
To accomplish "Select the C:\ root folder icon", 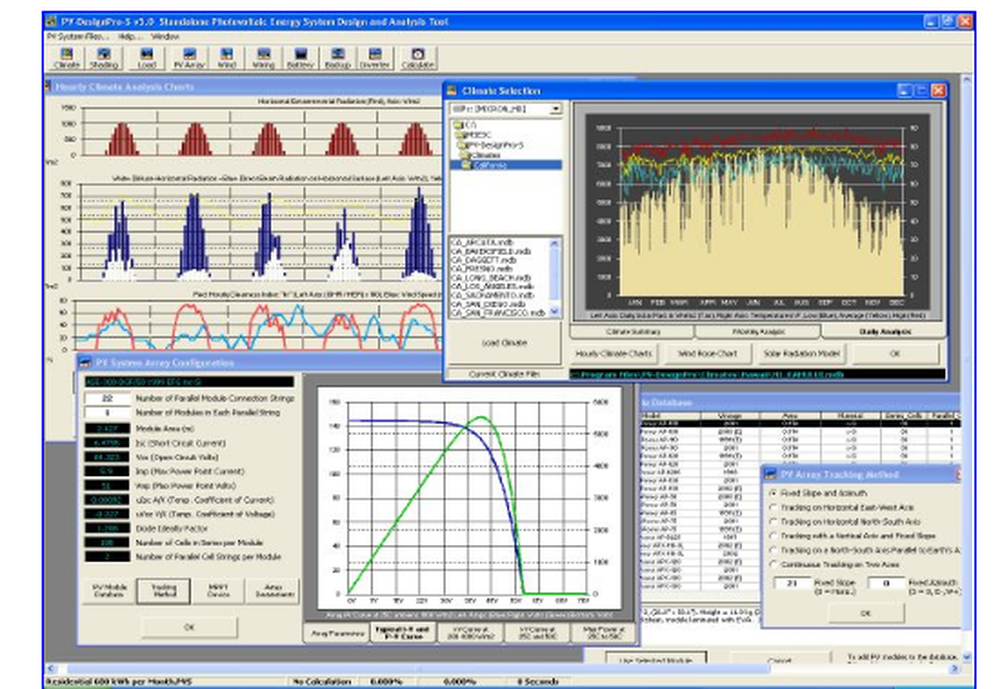I will point(457,124).
